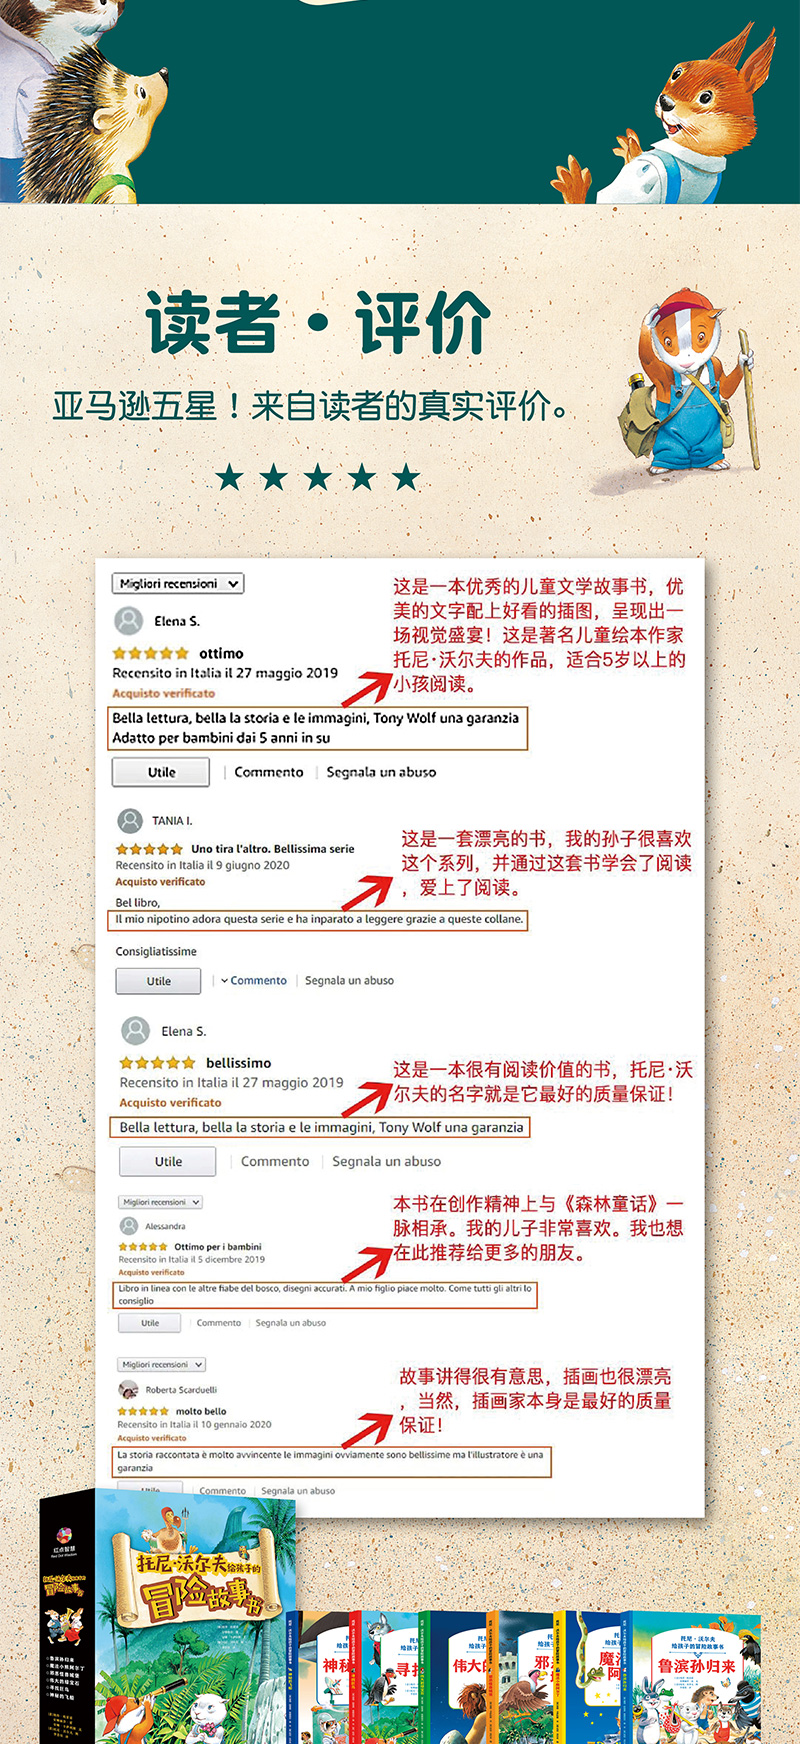Image resolution: width=800 pixels, height=1744 pixels.
Task: Click the Utile button under the ottimo review
Action: 161,772
